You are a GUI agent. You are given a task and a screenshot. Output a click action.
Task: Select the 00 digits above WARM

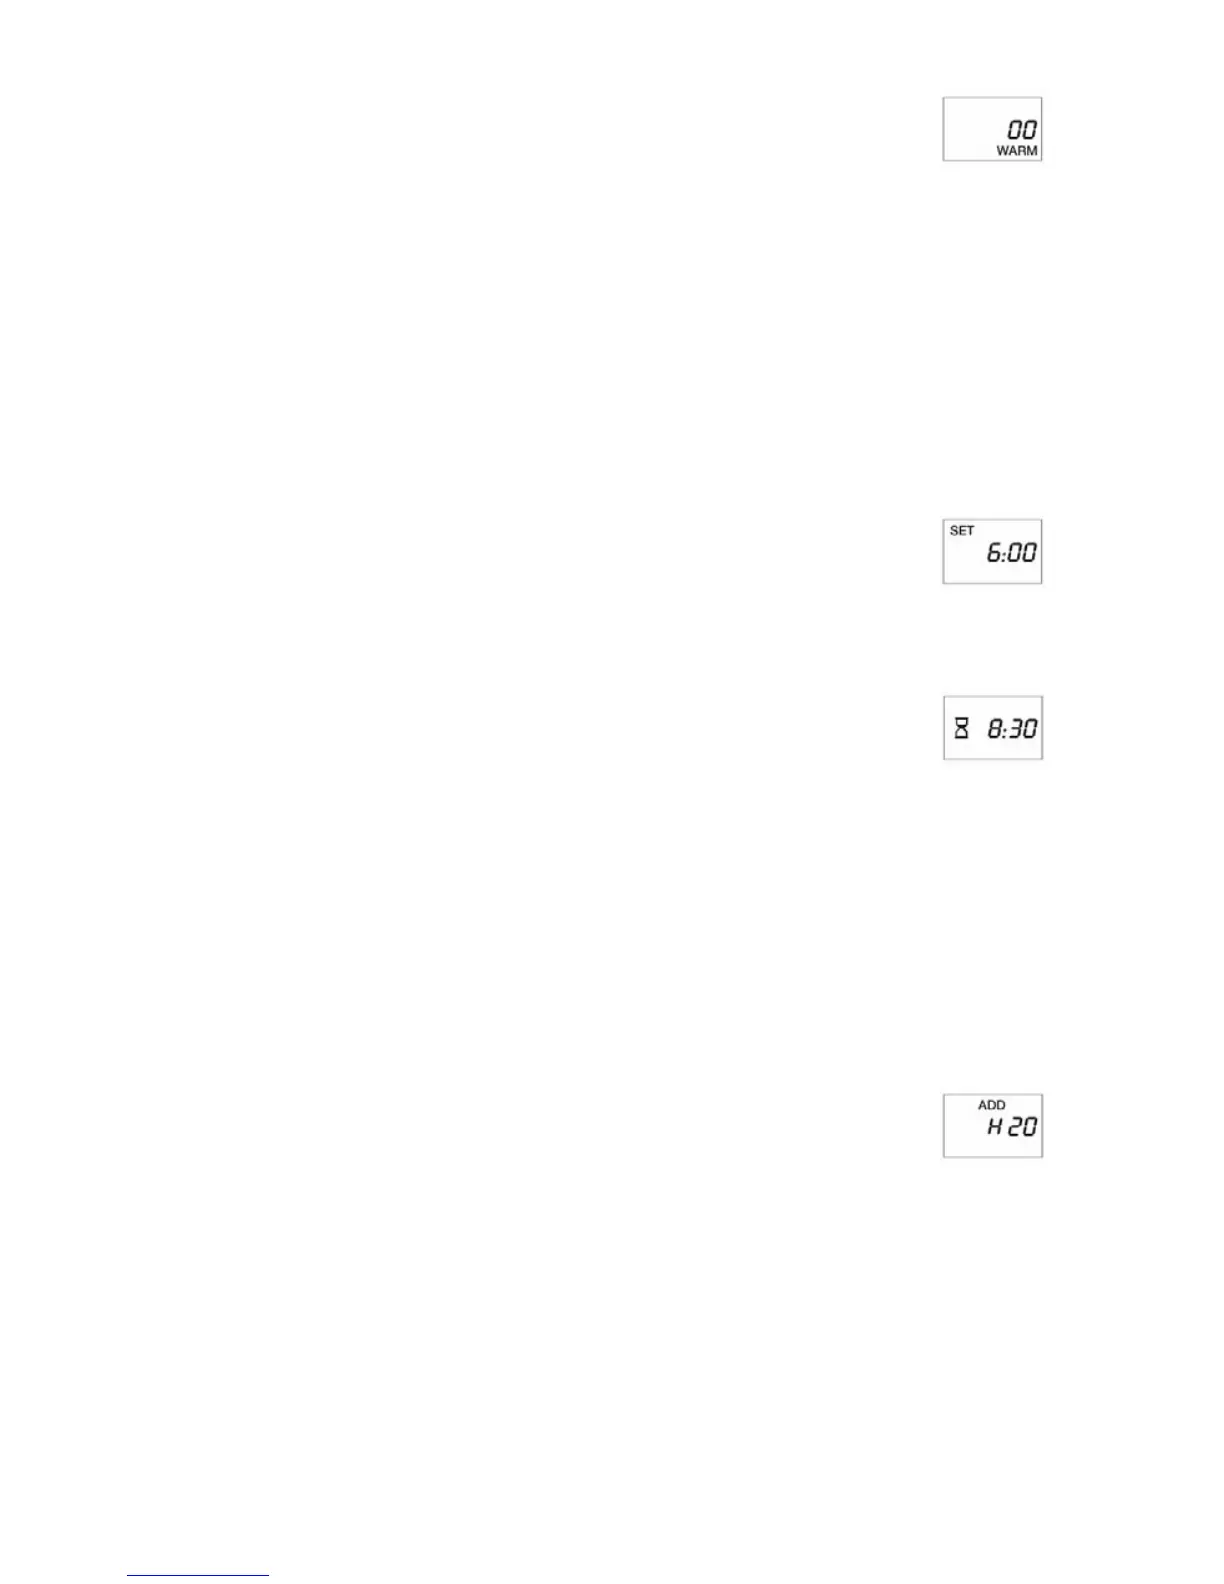[1022, 129]
